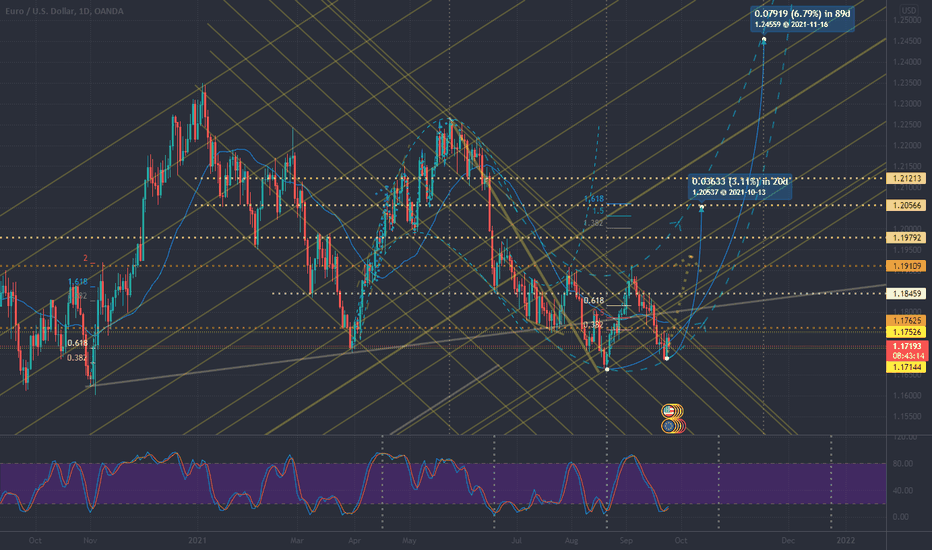This screenshot has height=550, width=932.
Task: Select the white anchor dot at September low
Action: (x=666, y=358)
